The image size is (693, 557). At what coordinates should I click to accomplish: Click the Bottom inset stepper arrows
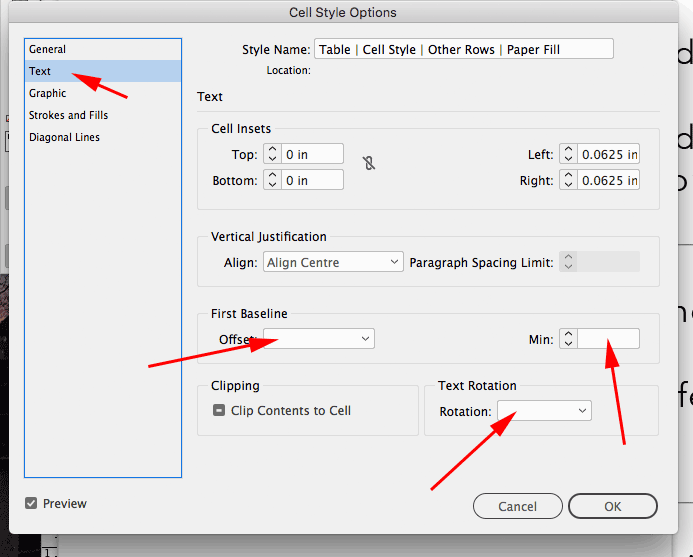tap(272, 180)
